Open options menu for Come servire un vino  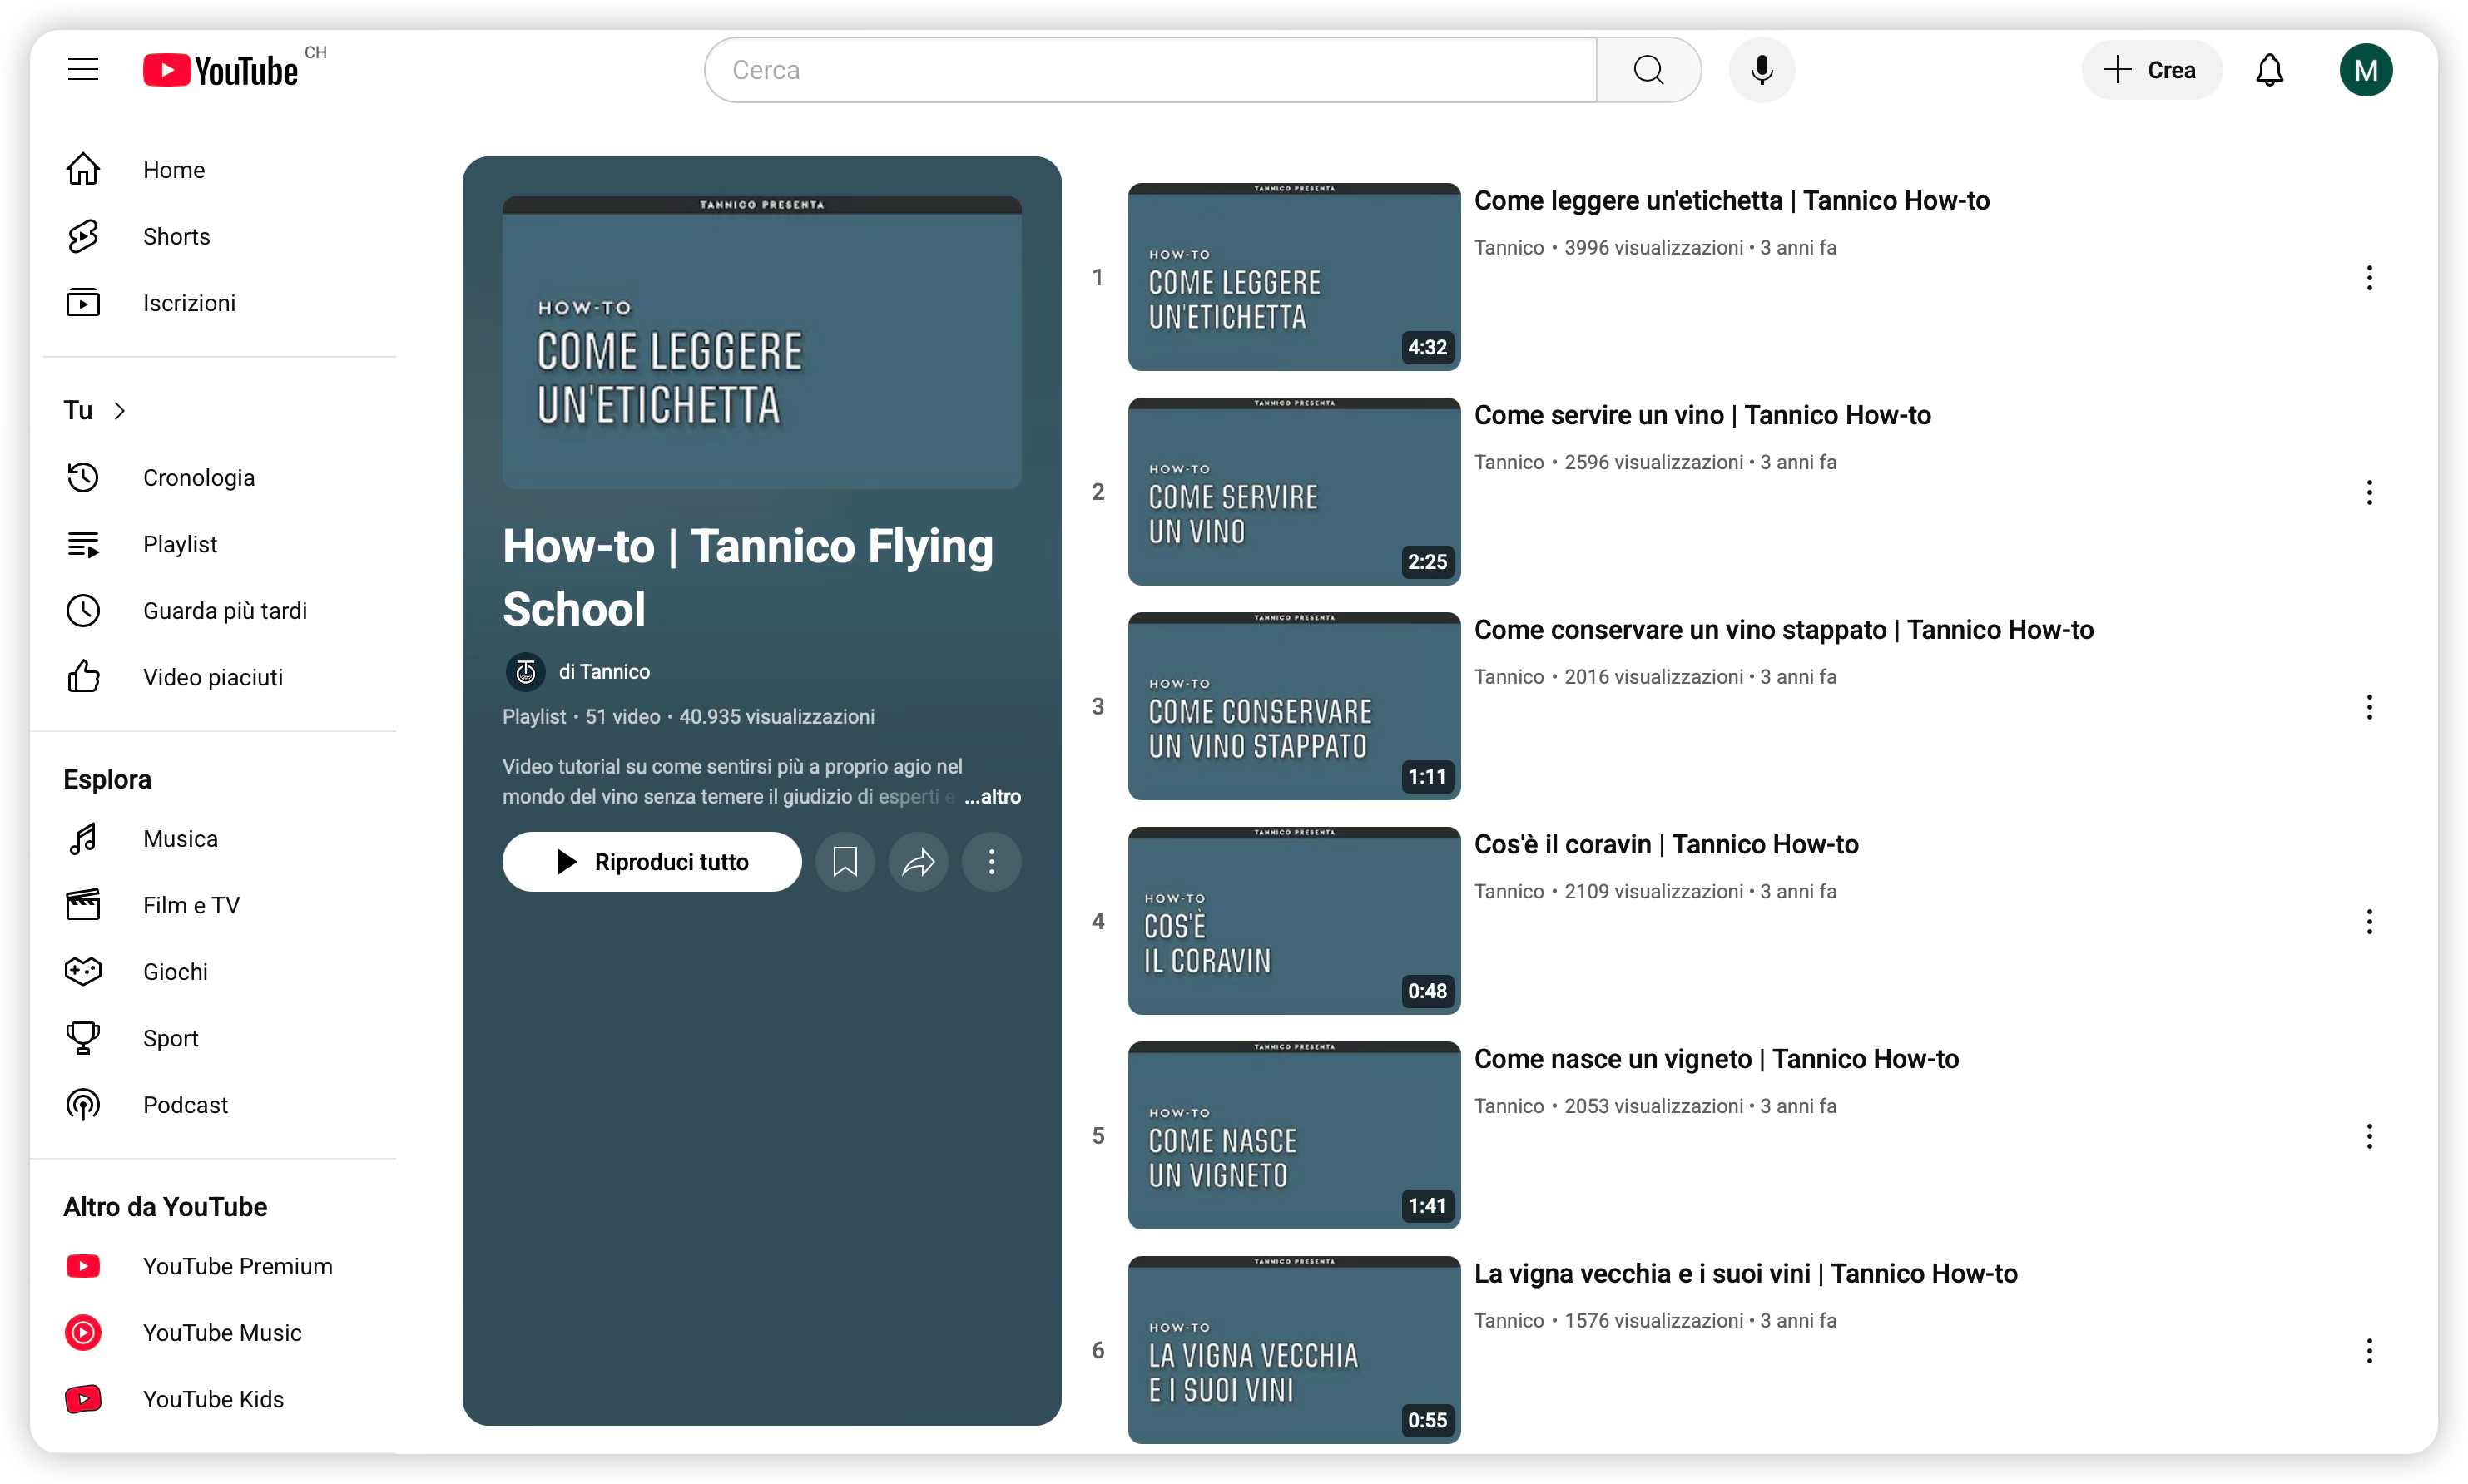click(x=2368, y=492)
